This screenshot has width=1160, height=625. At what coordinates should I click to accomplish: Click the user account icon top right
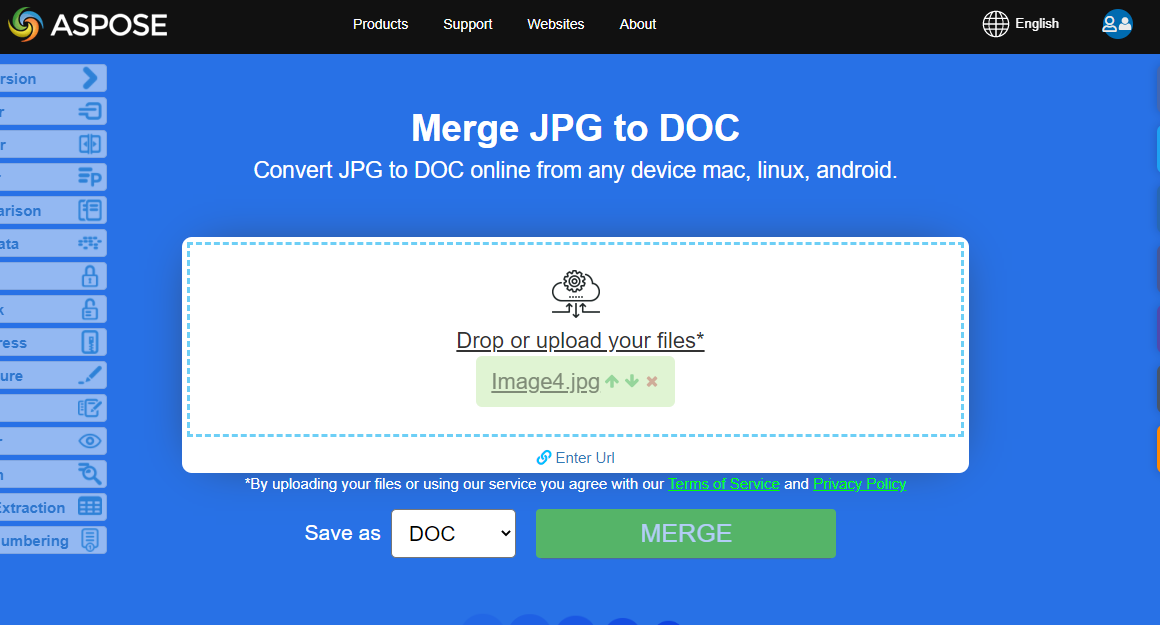point(1116,24)
